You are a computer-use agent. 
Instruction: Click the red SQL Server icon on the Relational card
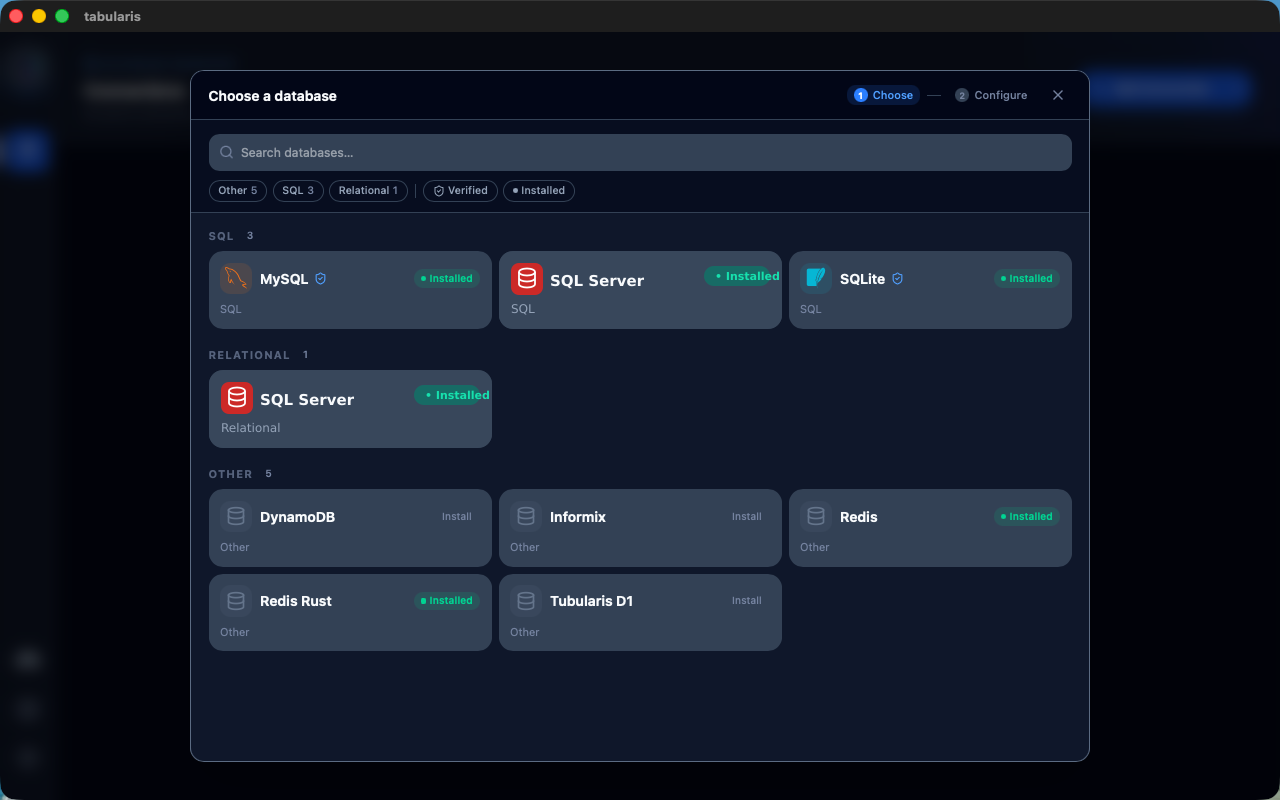pos(237,398)
